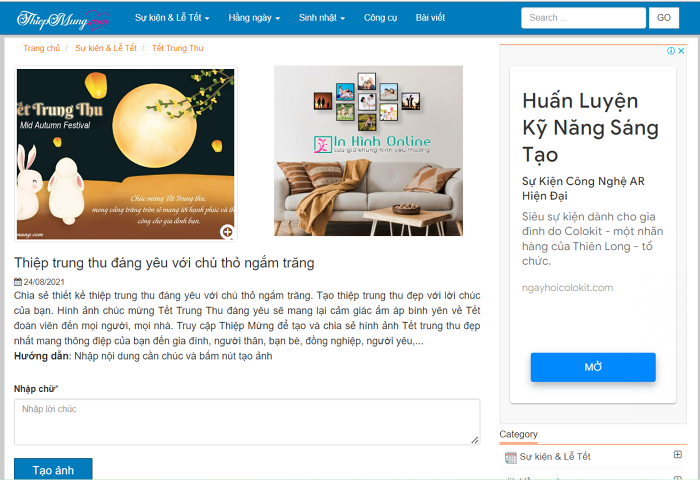Image resolution: width=700 pixels, height=480 pixels.
Task: Click the Sự Kiện Công Nghệ AR Hiện Đại ad text
Action: pos(583,188)
